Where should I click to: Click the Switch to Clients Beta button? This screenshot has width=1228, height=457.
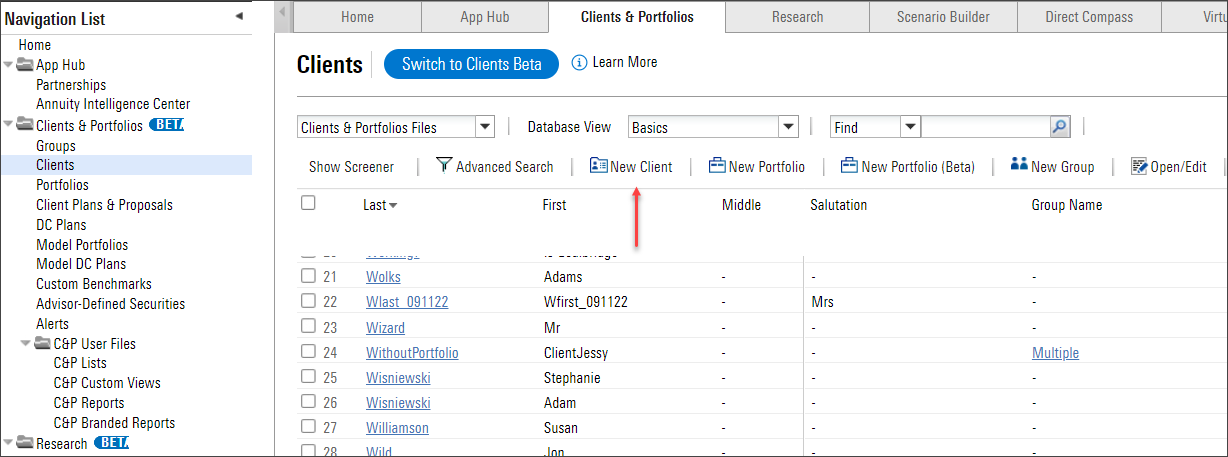(471, 64)
